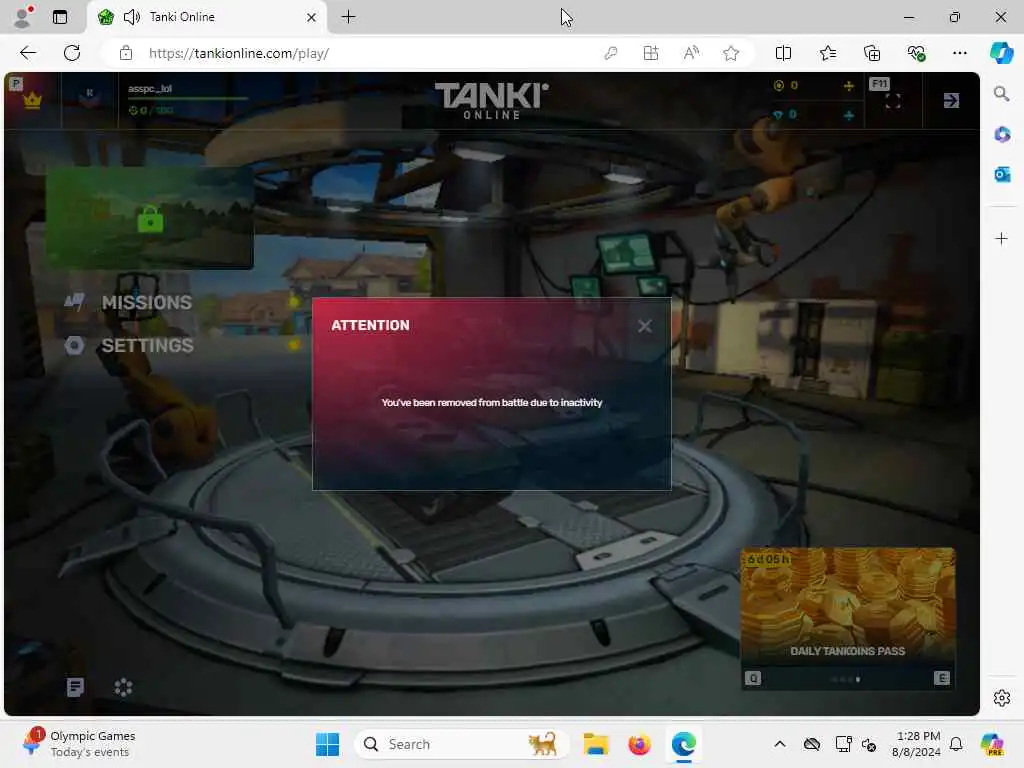
Task: Go back in the browser
Action: (x=28, y=53)
